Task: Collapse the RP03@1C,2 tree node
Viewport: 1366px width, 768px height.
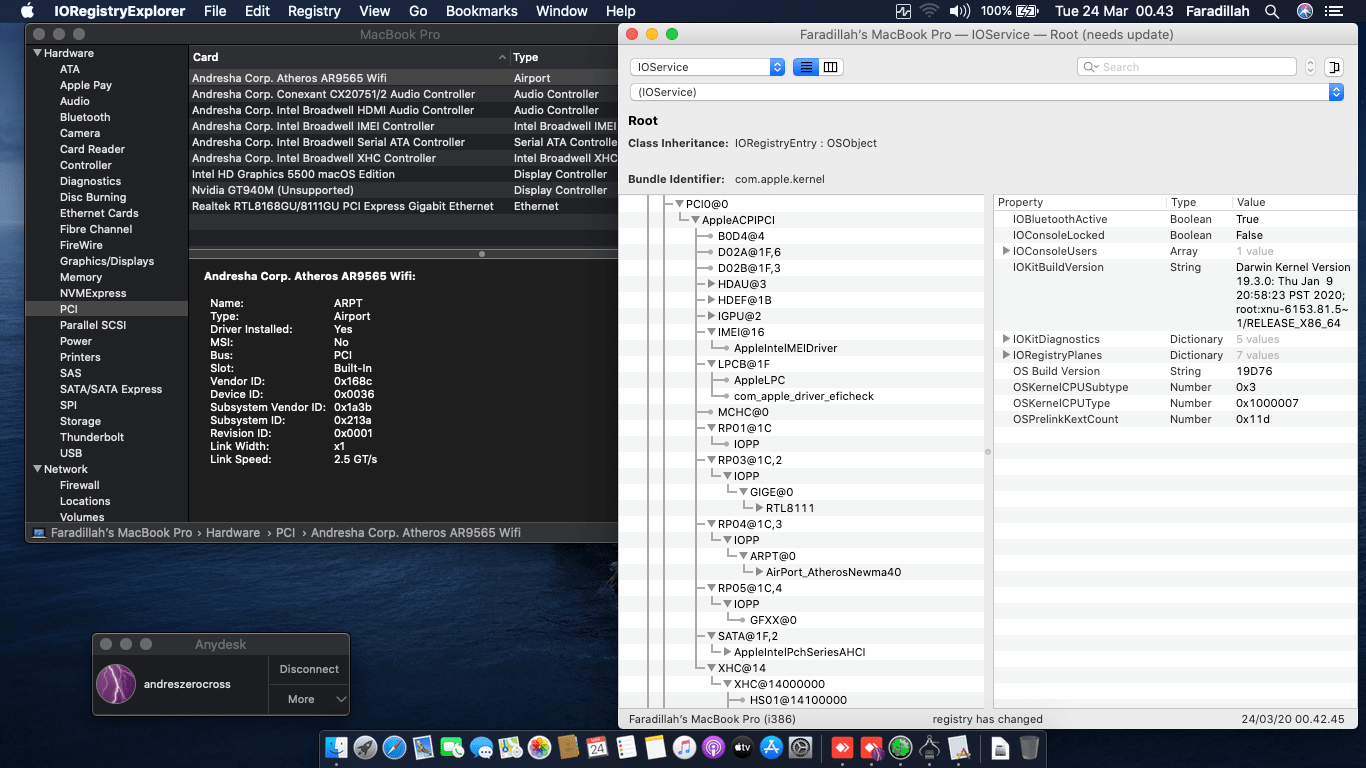Action: 710,460
